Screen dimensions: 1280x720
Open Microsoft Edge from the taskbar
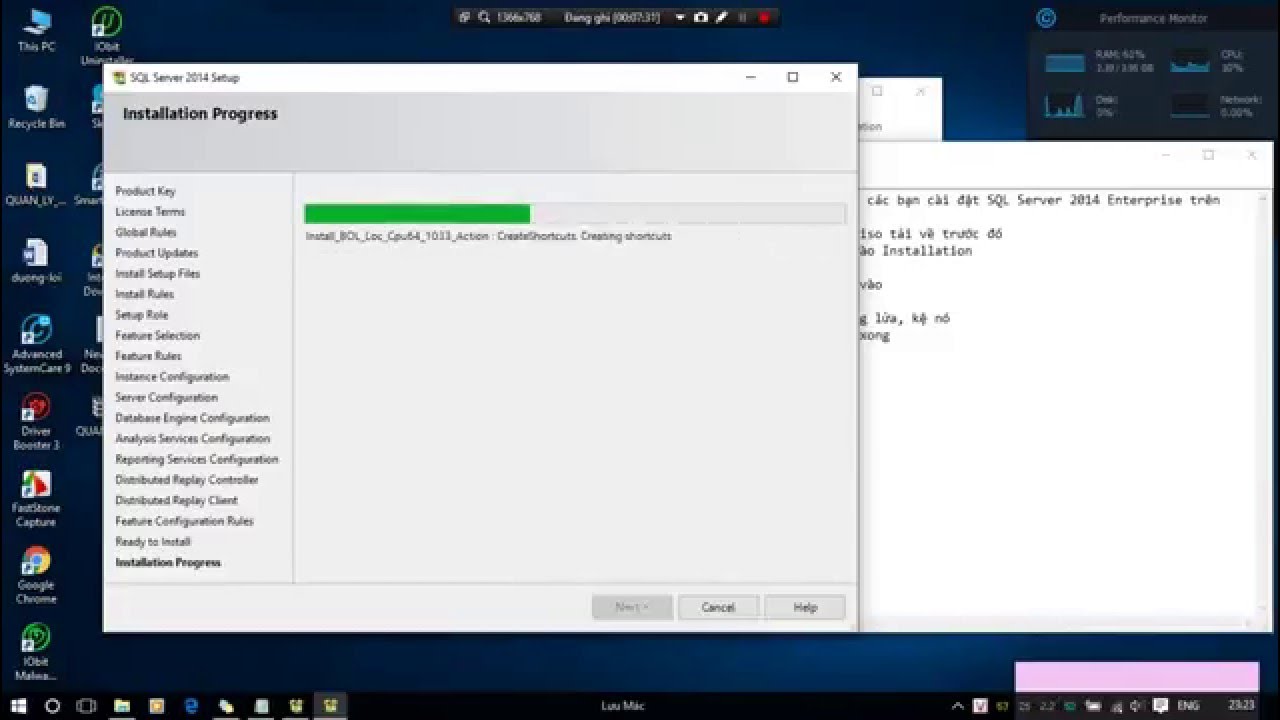pos(191,705)
